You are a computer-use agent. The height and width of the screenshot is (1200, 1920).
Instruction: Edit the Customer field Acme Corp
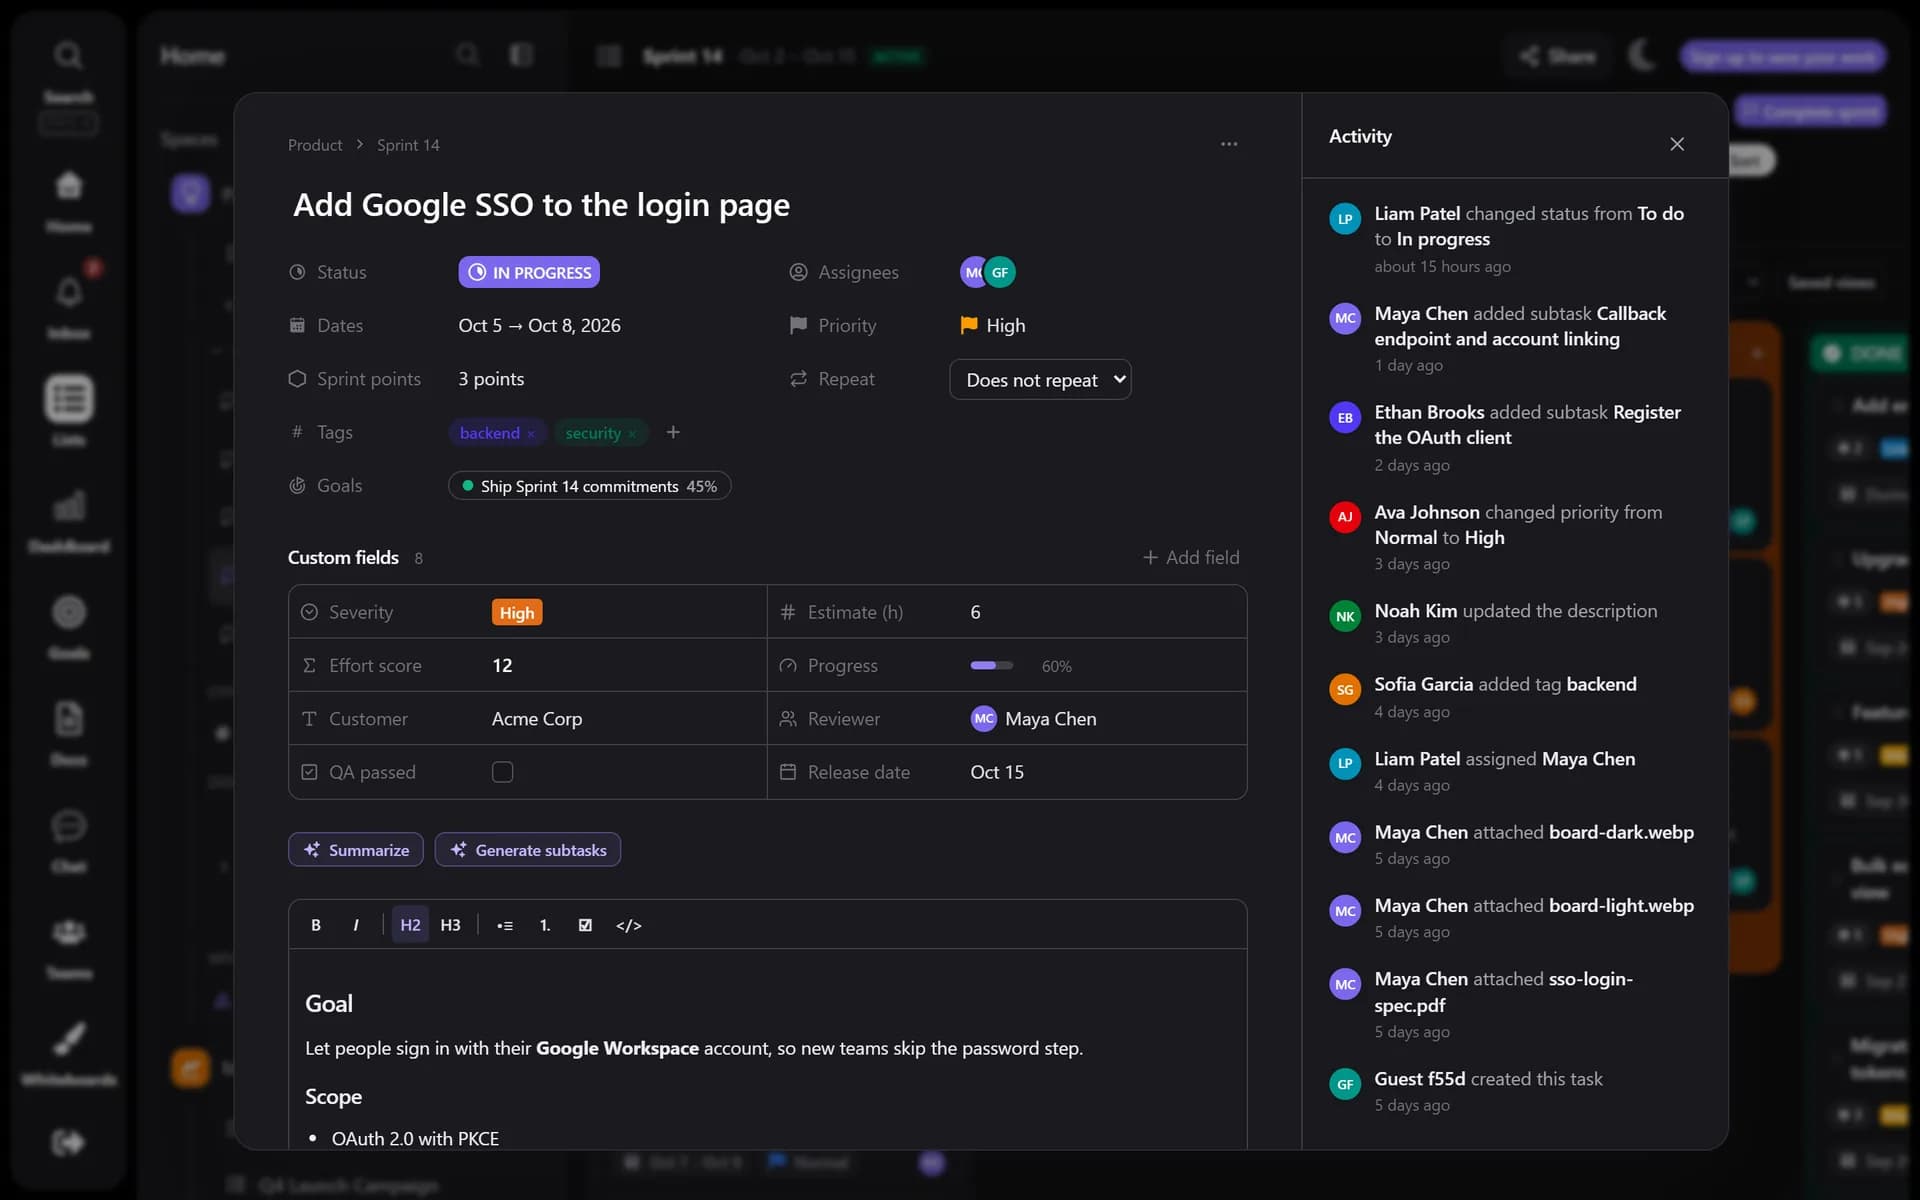(537, 719)
